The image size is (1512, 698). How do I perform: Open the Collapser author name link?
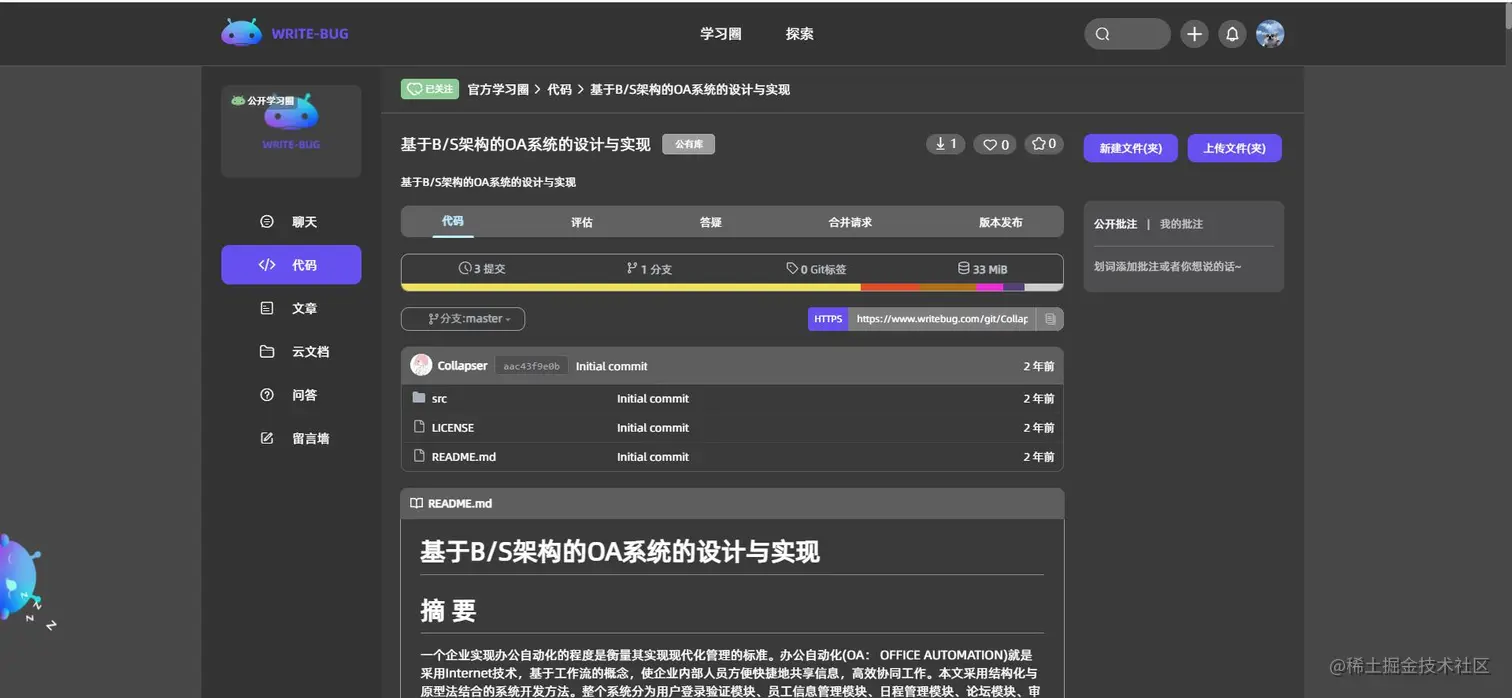click(462, 366)
